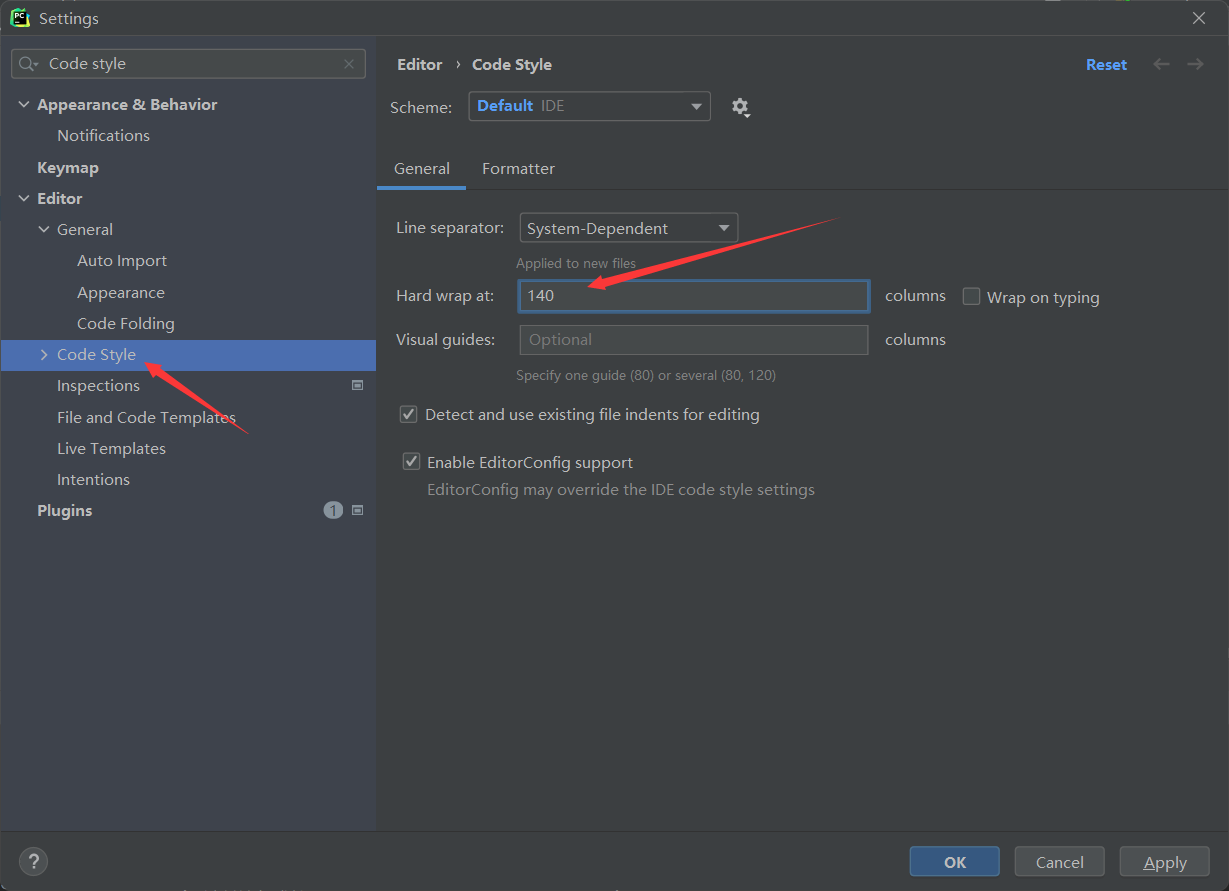
Task: Click the icon next to Inspections entry
Action: pos(357,385)
